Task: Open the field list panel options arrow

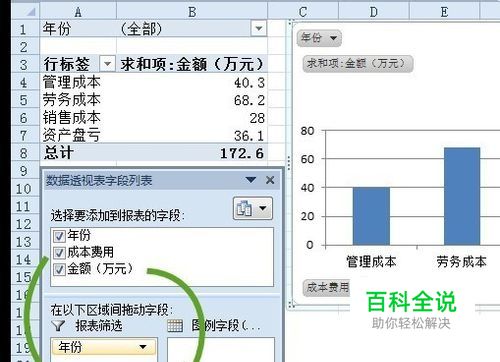Action: (x=251, y=180)
